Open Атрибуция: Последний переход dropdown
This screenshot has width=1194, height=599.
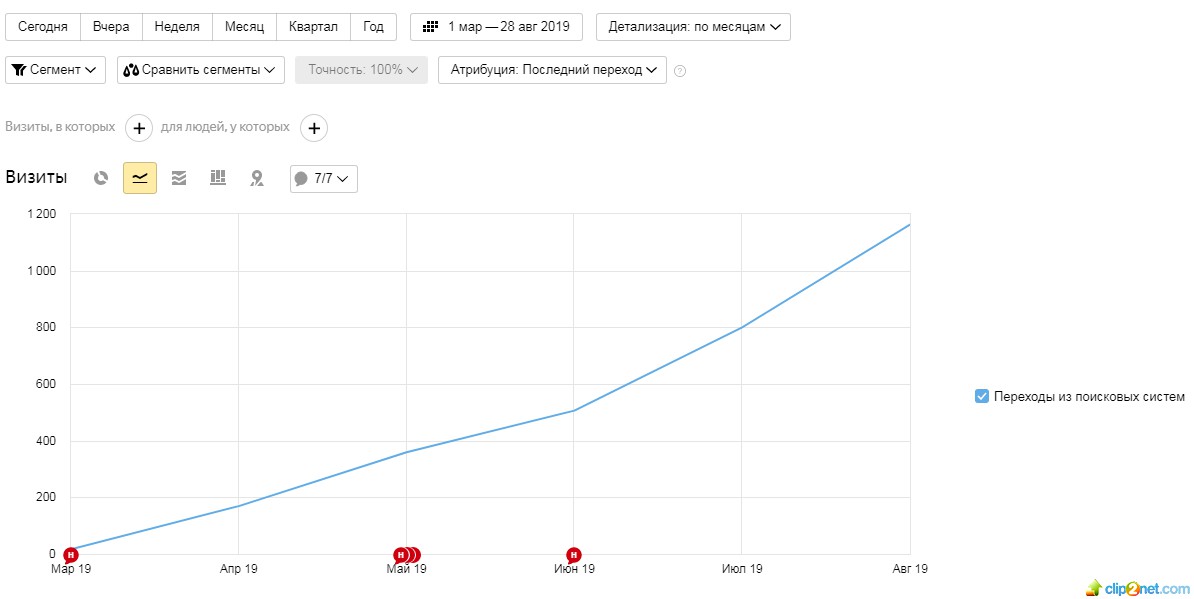pos(552,70)
